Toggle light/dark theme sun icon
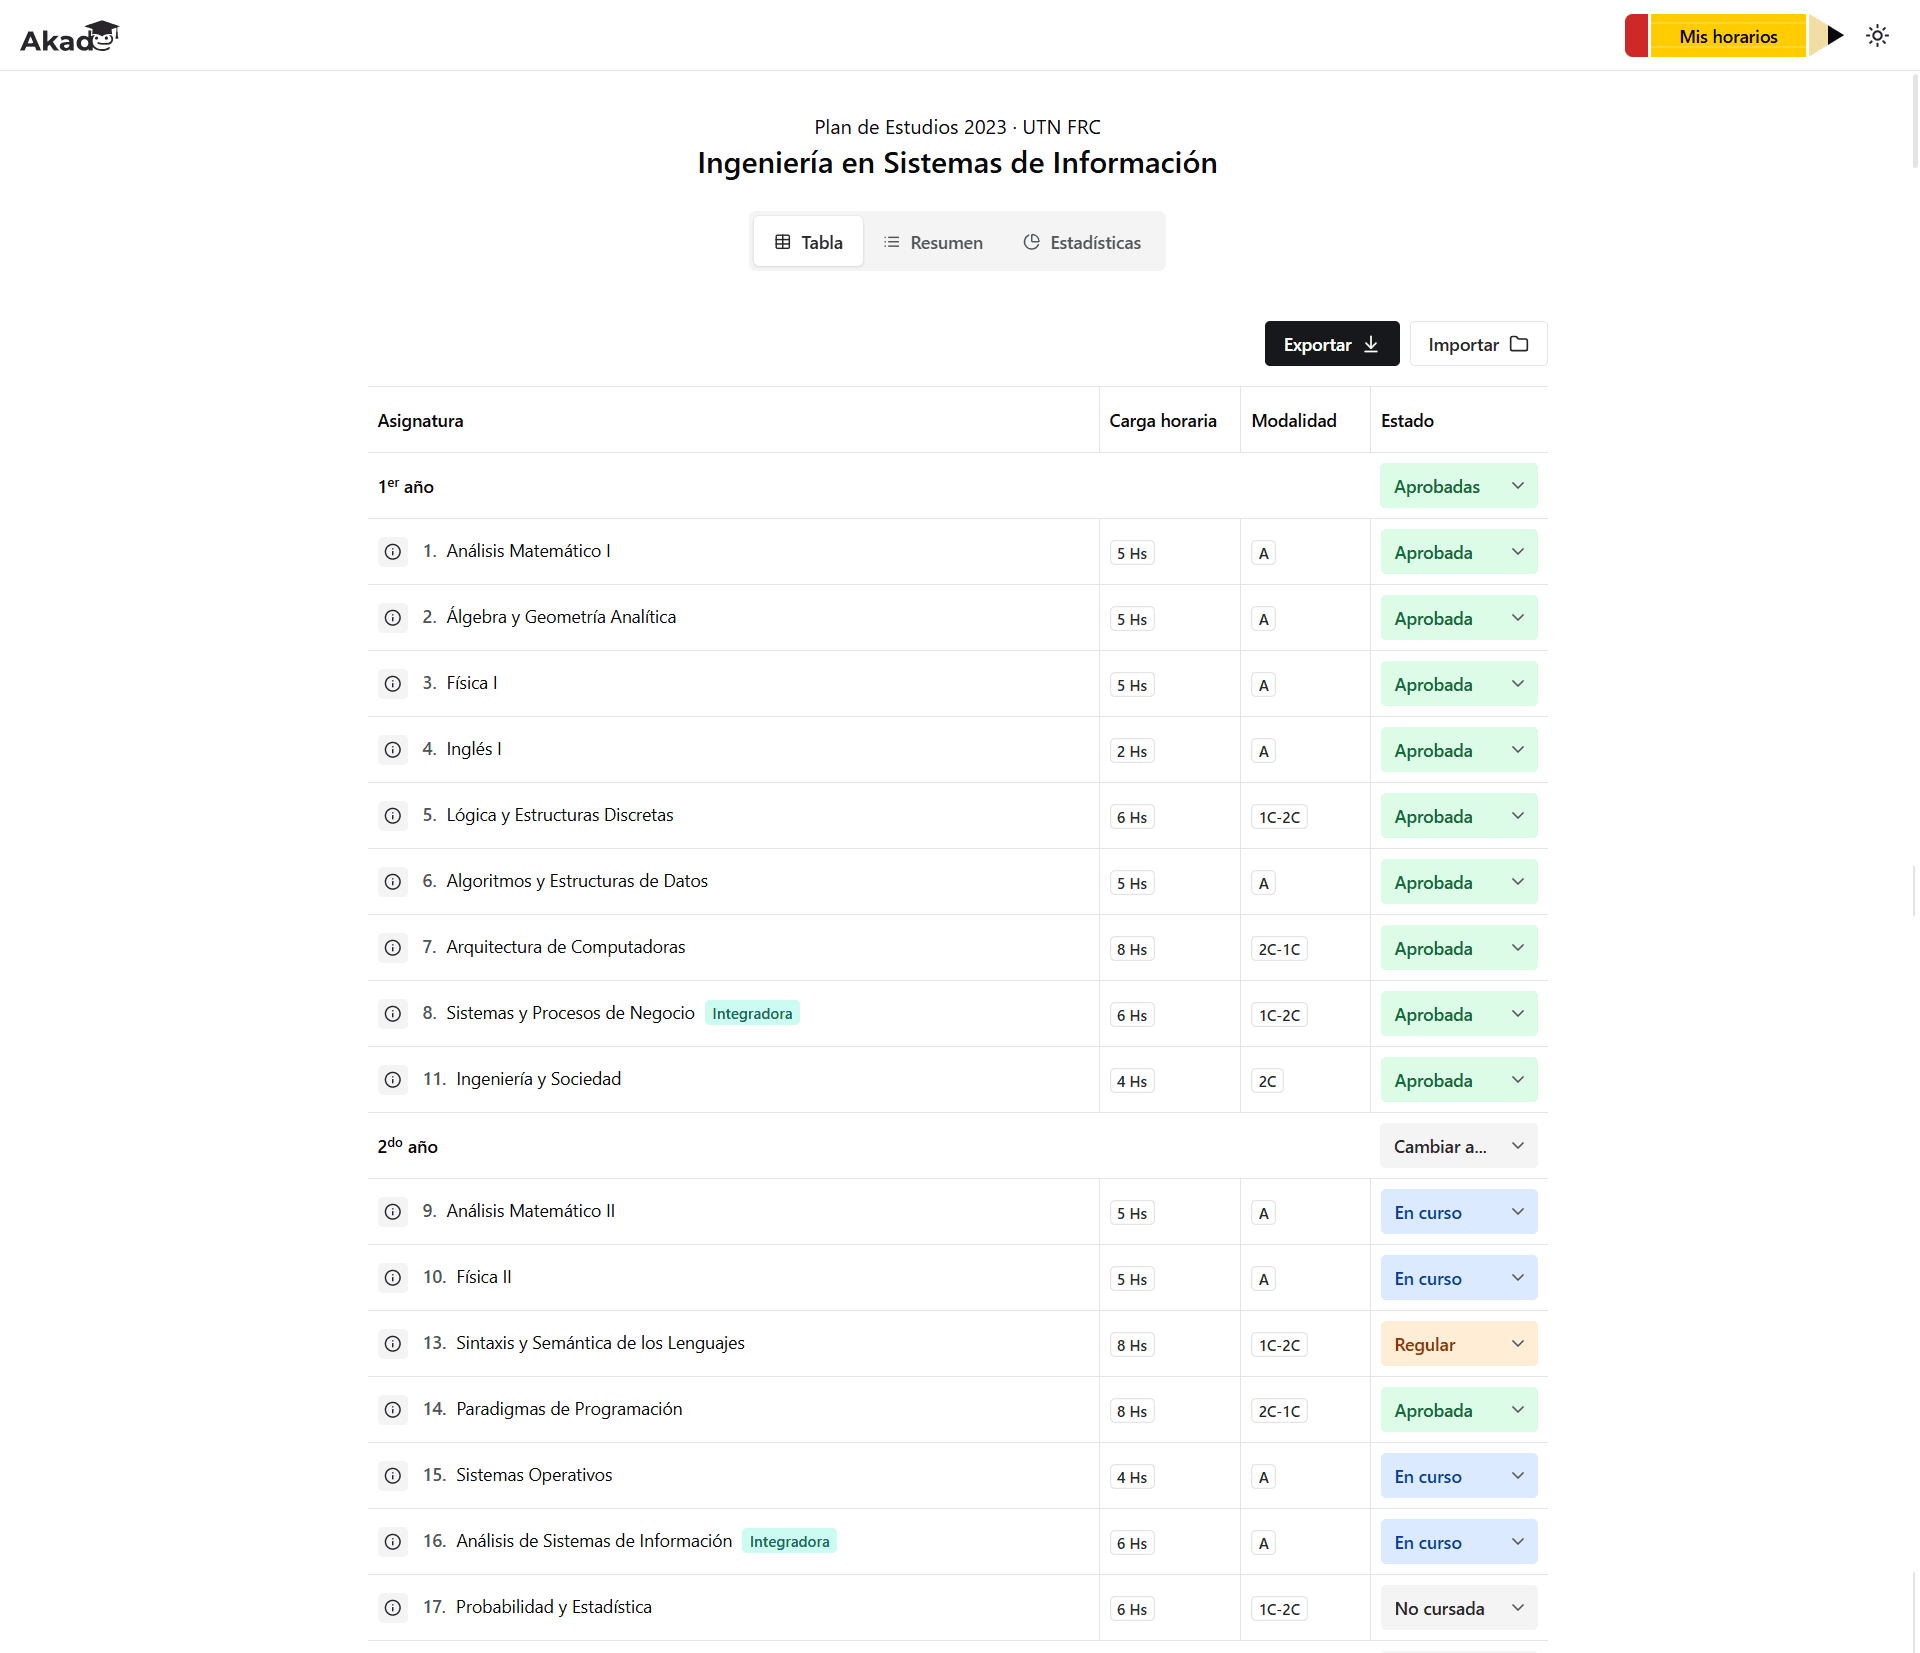Viewport: 1920px width, 1653px height. 1877,36
